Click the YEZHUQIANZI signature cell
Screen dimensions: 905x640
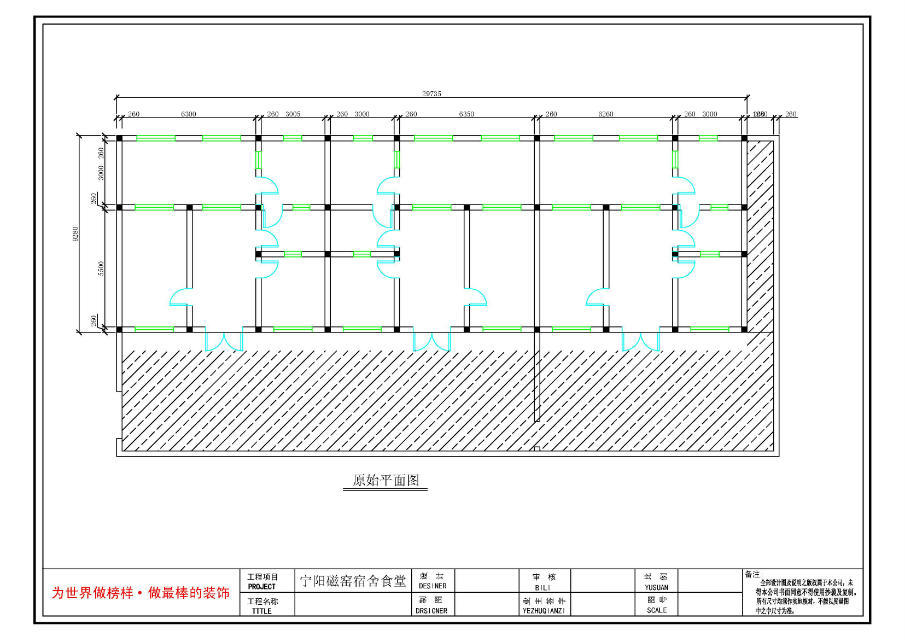(544, 605)
